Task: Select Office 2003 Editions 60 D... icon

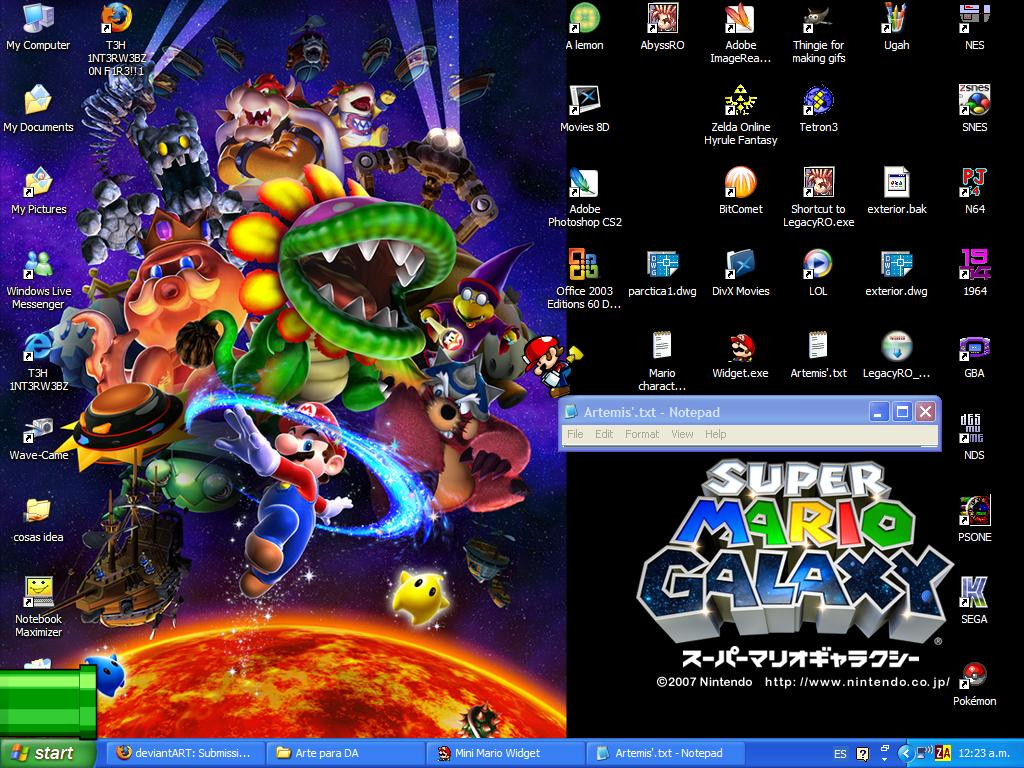Action: pyautogui.click(x=584, y=264)
